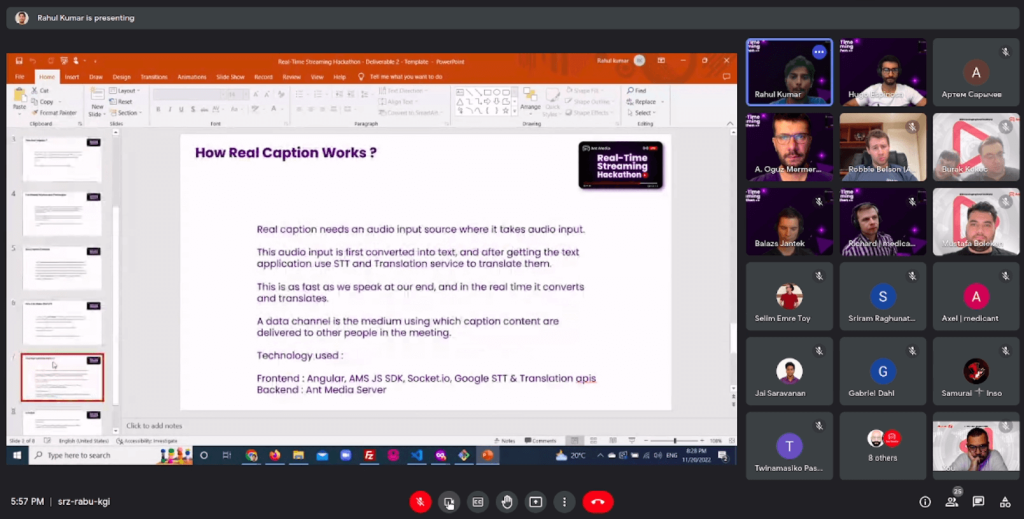Open File Explorer from the taskbar
Image resolution: width=1024 pixels, height=519 pixels.
click(x=298, y=455)
